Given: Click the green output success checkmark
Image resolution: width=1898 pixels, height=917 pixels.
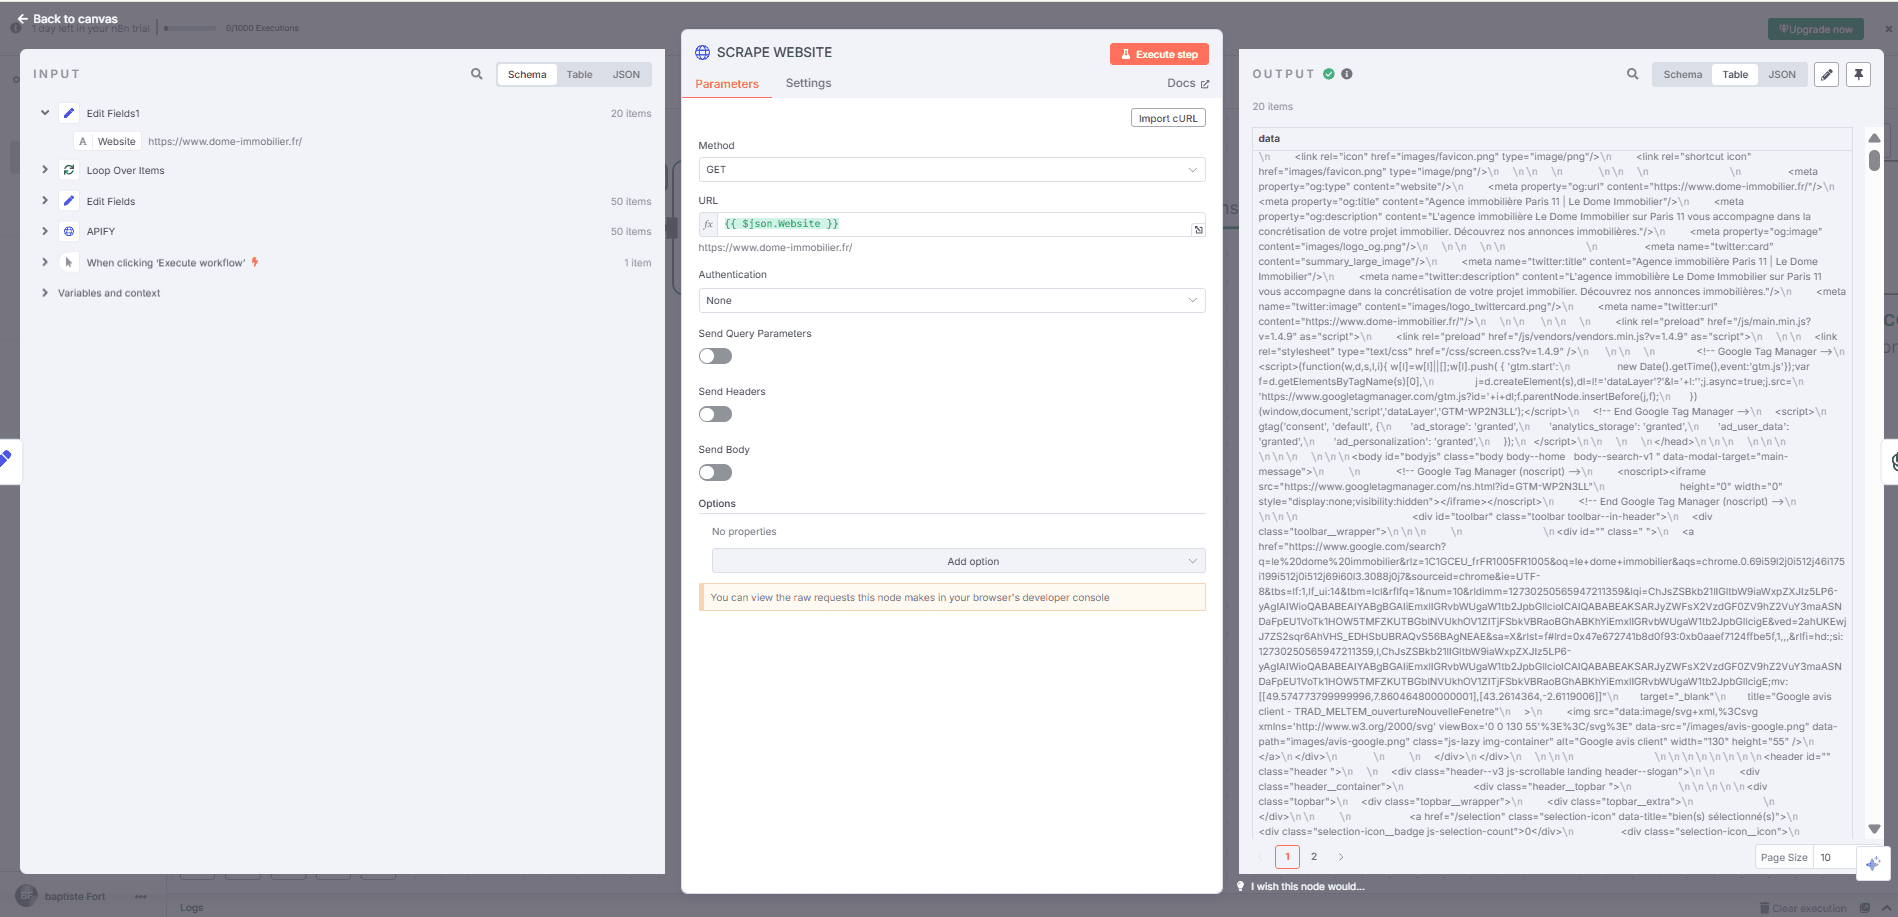Looking at the screenshot, I should (x=1329, y=74).
